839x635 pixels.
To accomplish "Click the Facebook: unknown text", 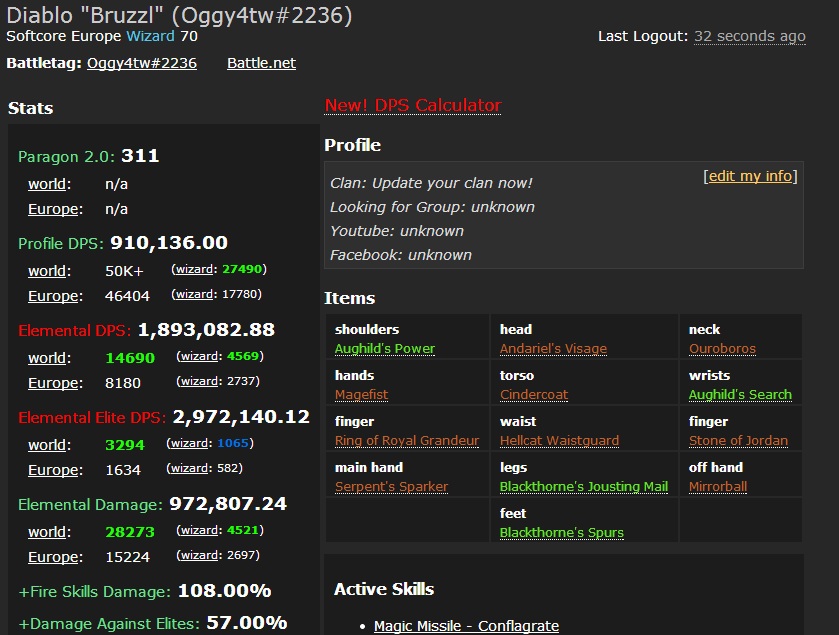I will pyautogui.click(x=401, y=256).
